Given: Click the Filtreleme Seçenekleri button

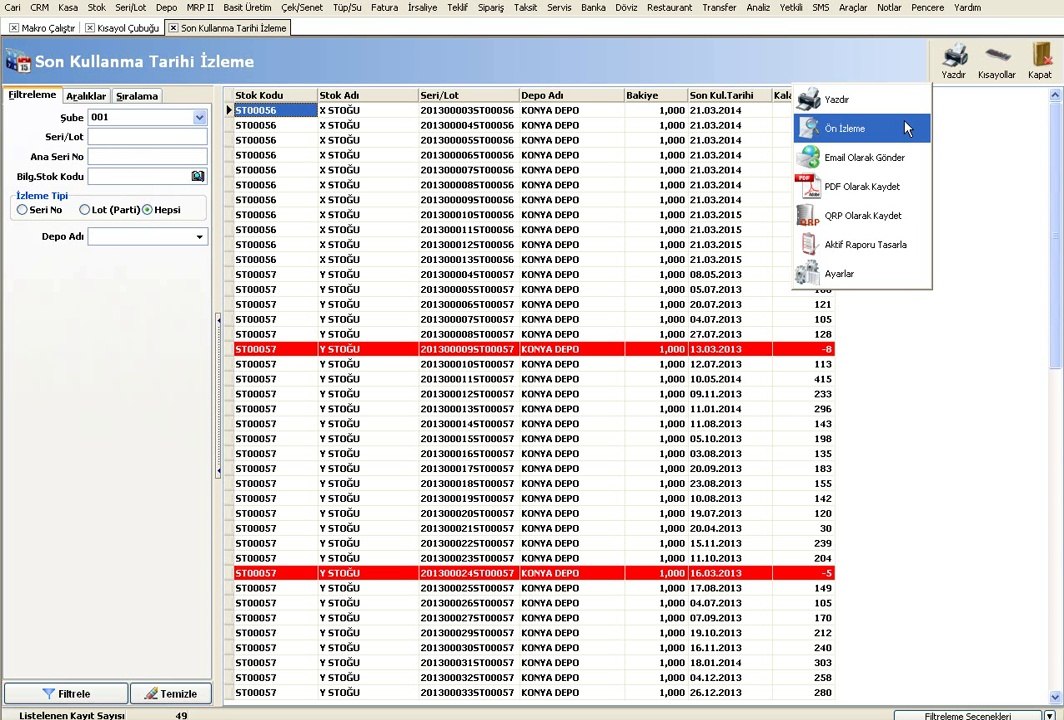Looking at the screenshot, I should [968, 715].
